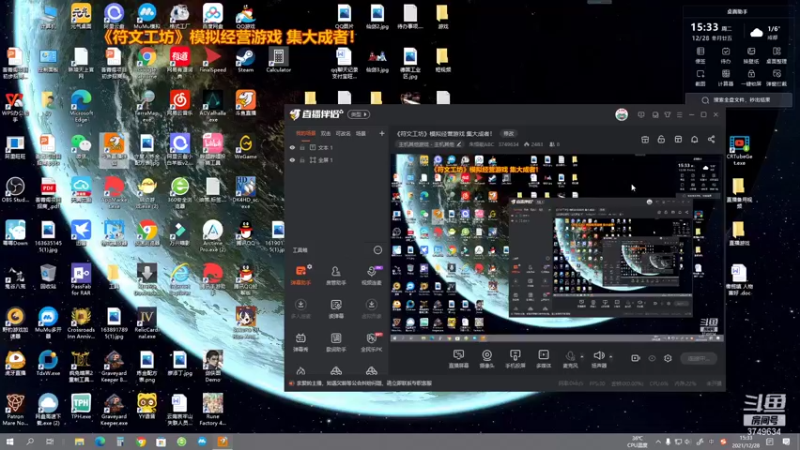
Task: Open the Google Chrome desktop shortcut
Action: point(147,63)
